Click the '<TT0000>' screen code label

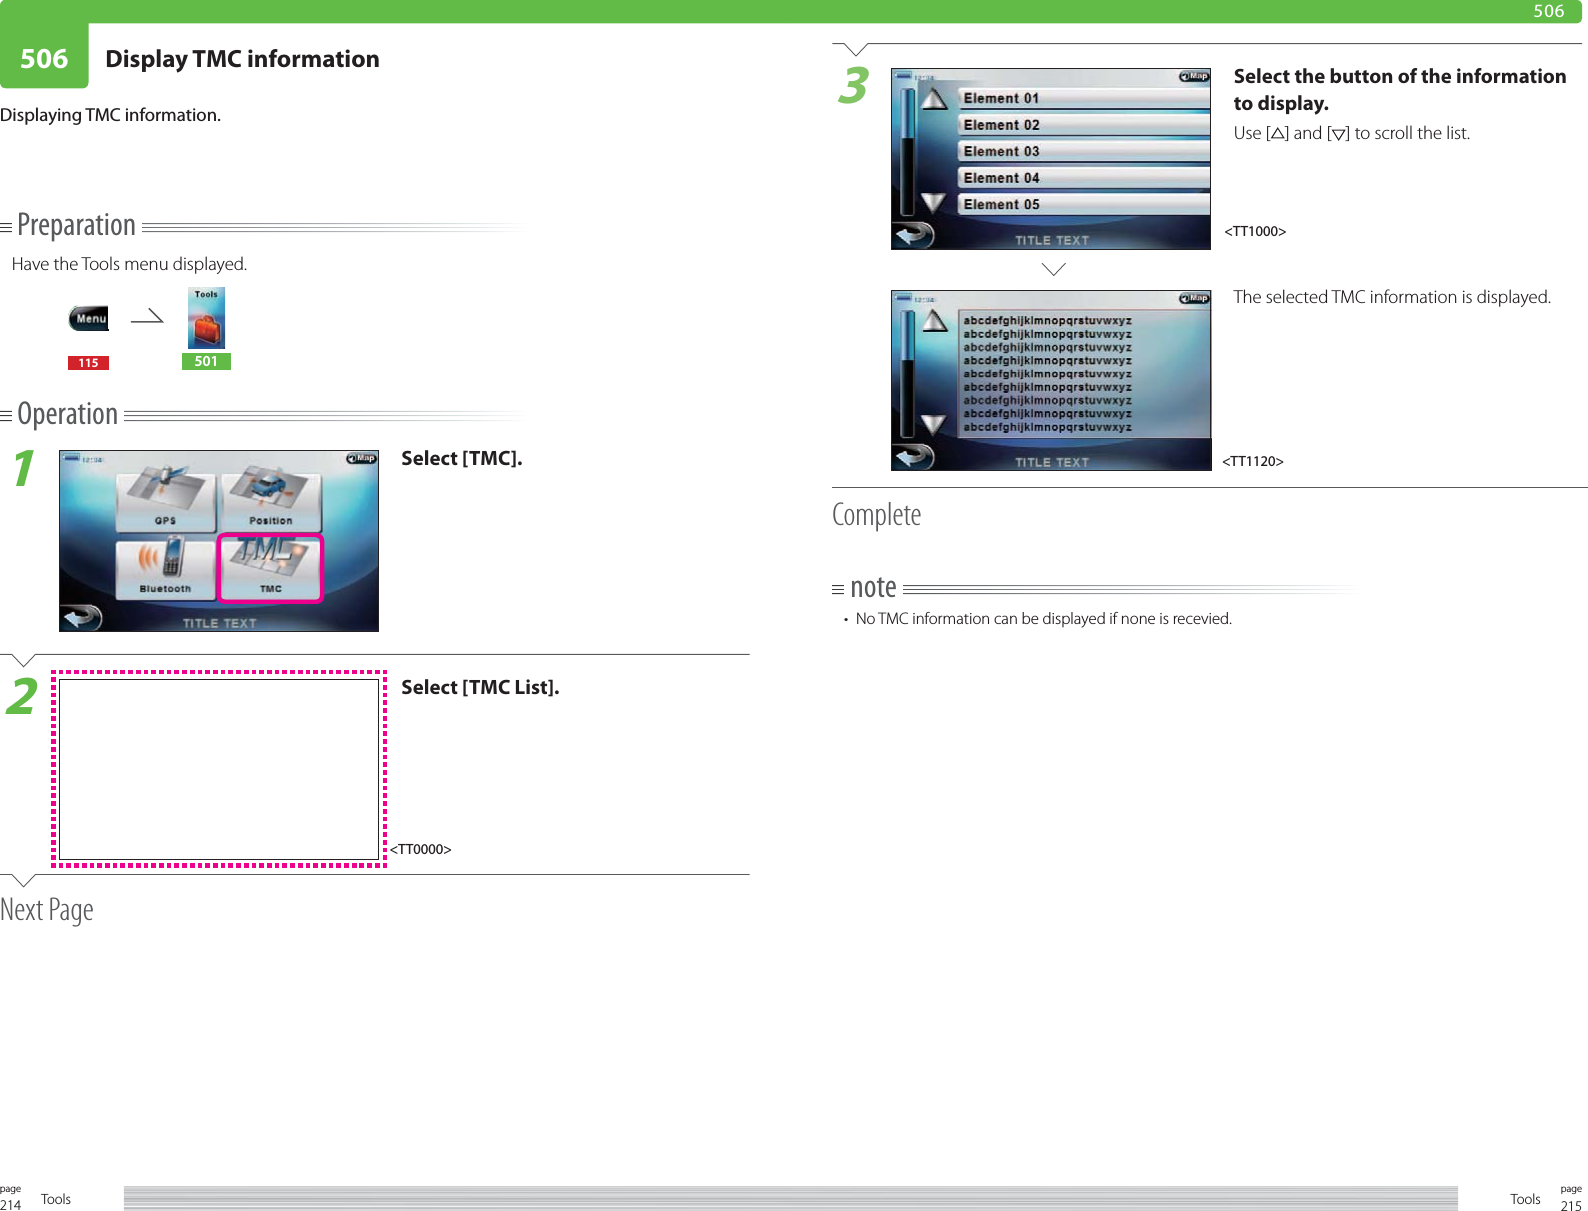pyautogui.click(x=420, y=849)
